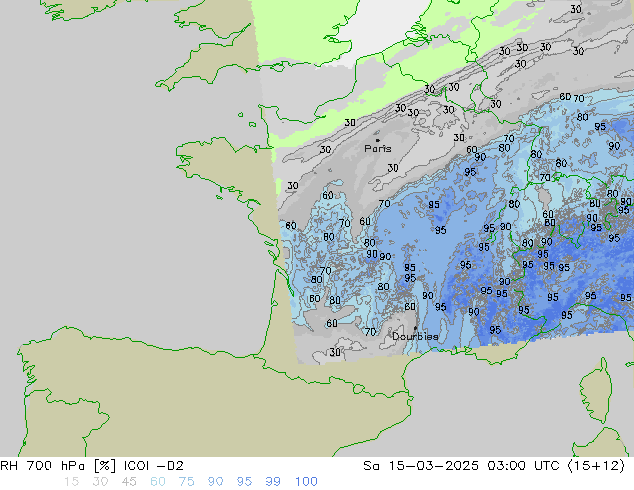Click the ICON-D2 model name text
Image resolution: width=634 pixels, height=490 pixels.
pyautogui.click(x=154, y=466)
